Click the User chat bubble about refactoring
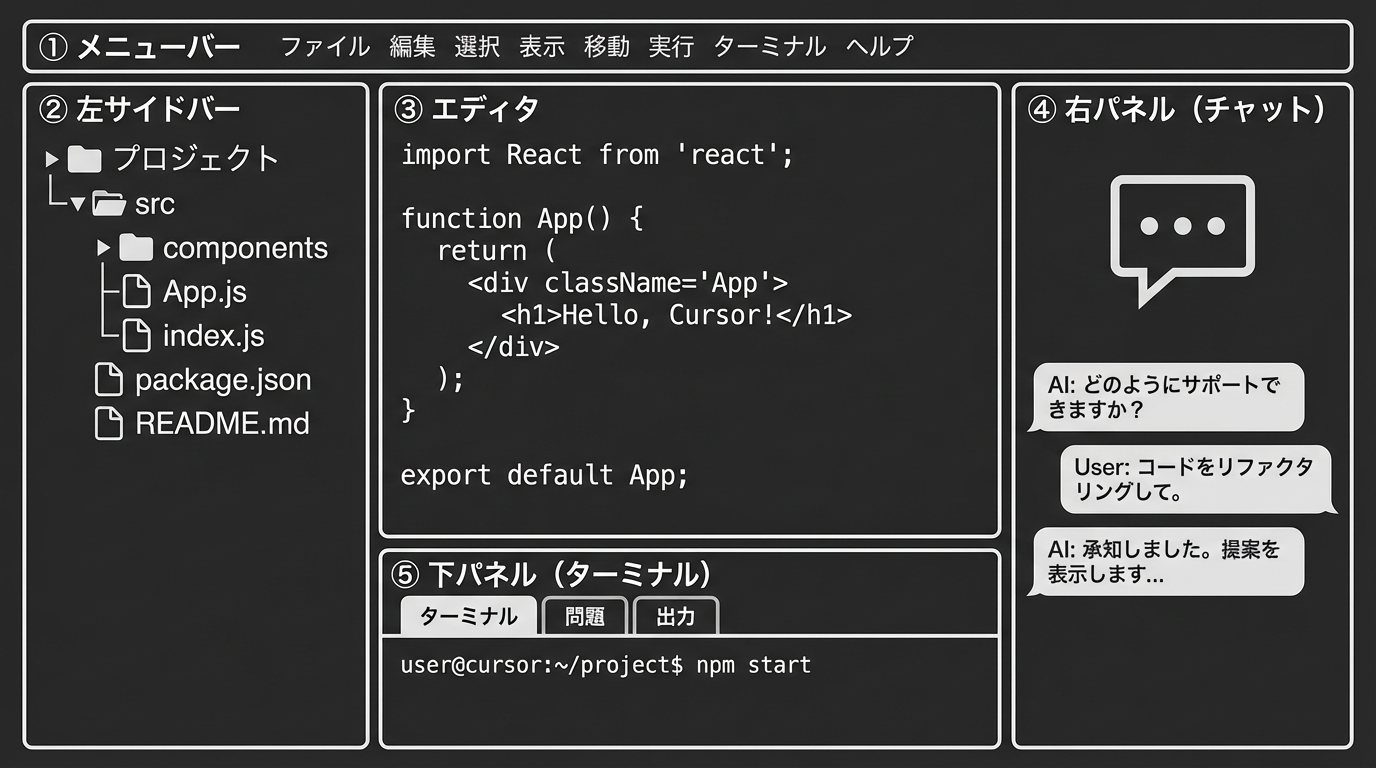 coord(1196,479)
